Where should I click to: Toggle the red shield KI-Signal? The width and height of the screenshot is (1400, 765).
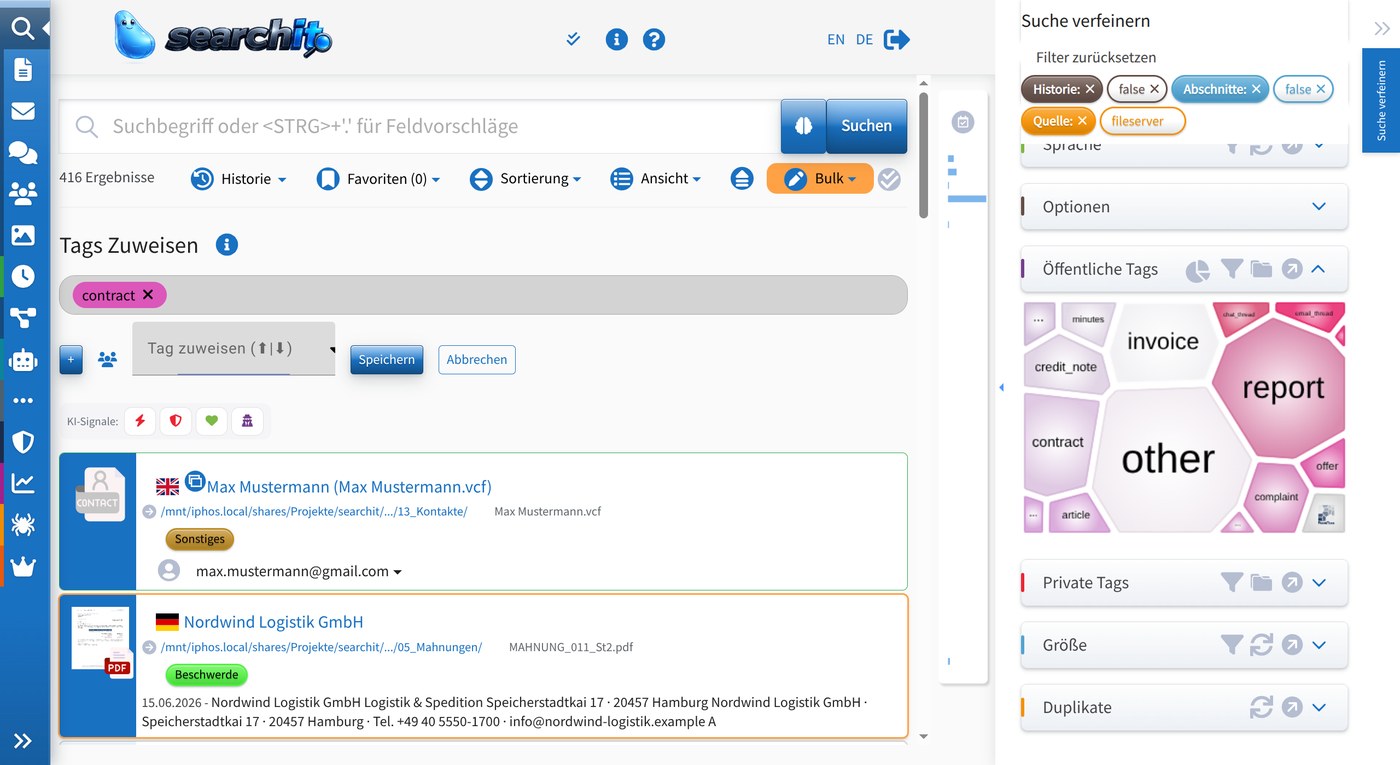click(x=176, y=422)
